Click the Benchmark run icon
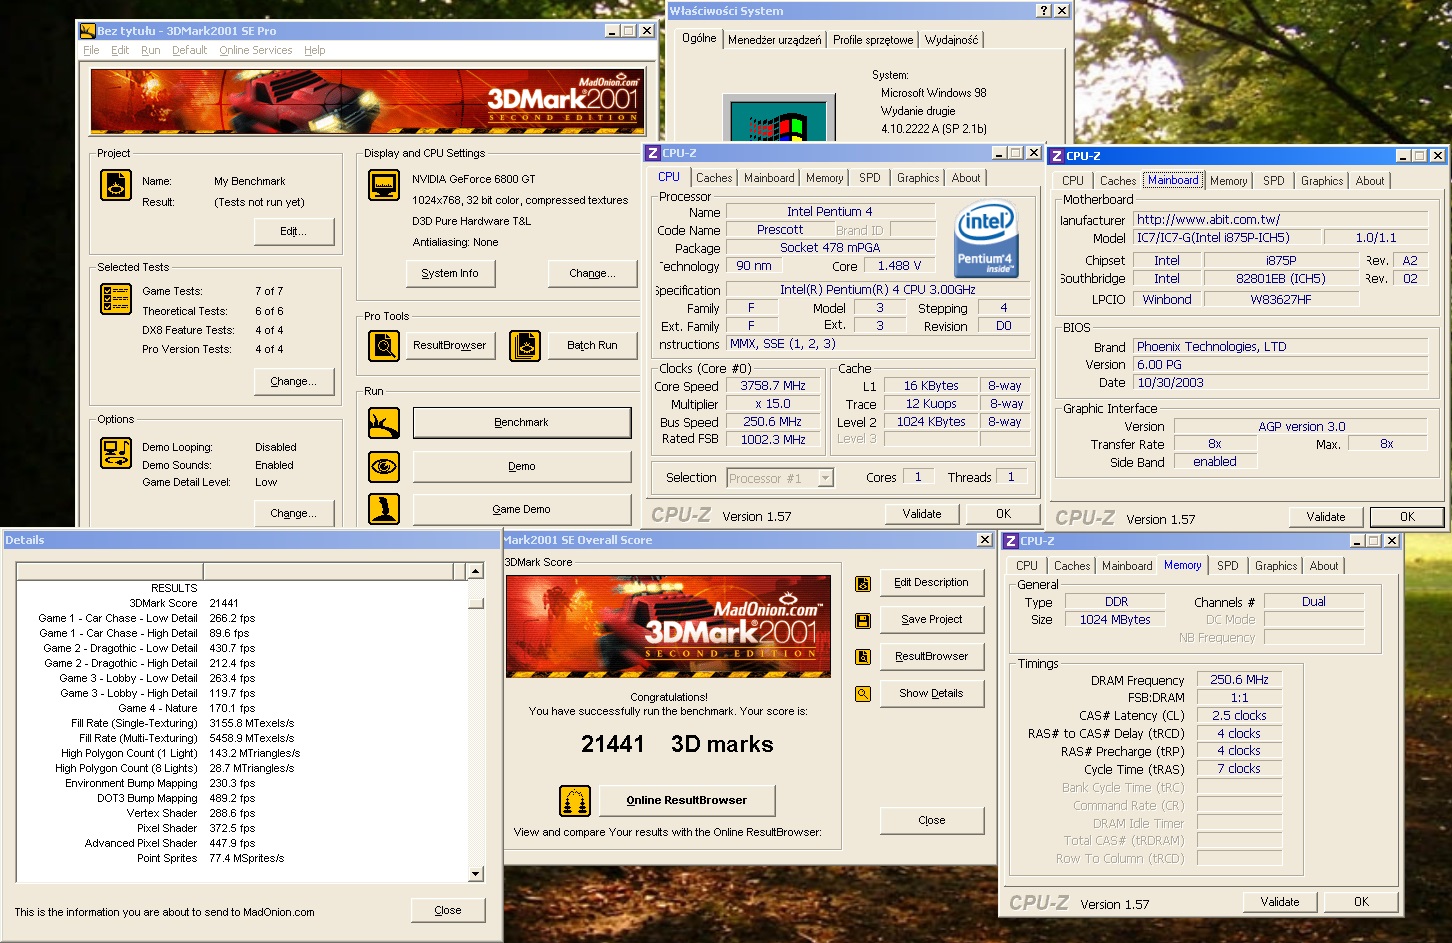 [x=384, y=423]
